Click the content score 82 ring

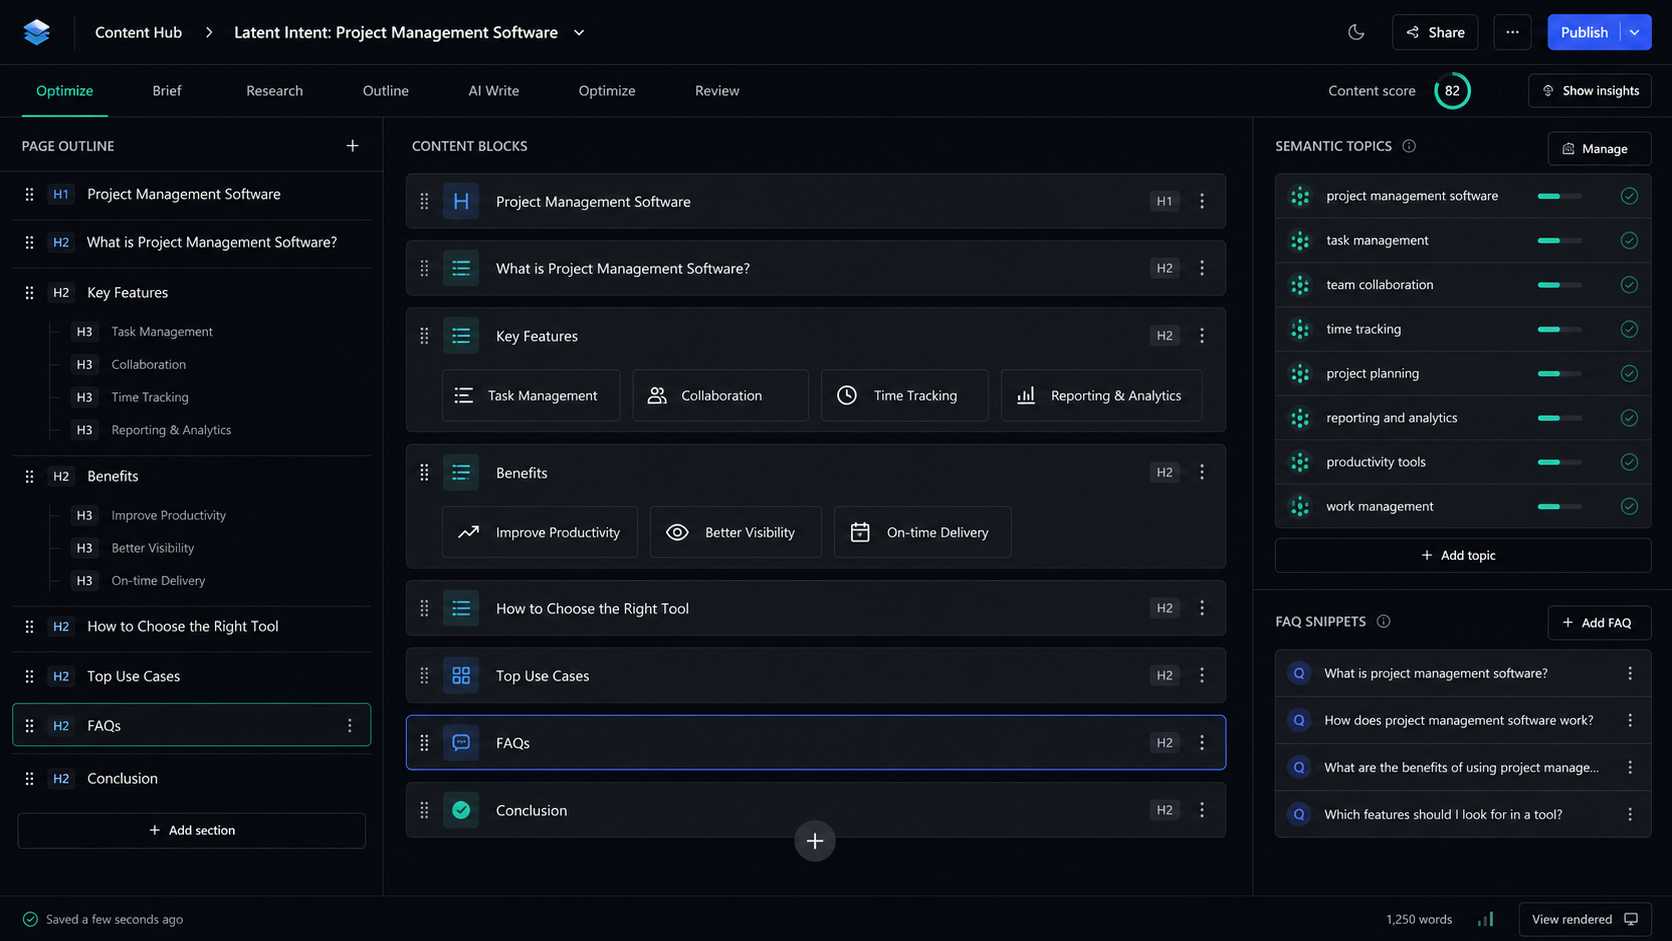(1452, 90)
